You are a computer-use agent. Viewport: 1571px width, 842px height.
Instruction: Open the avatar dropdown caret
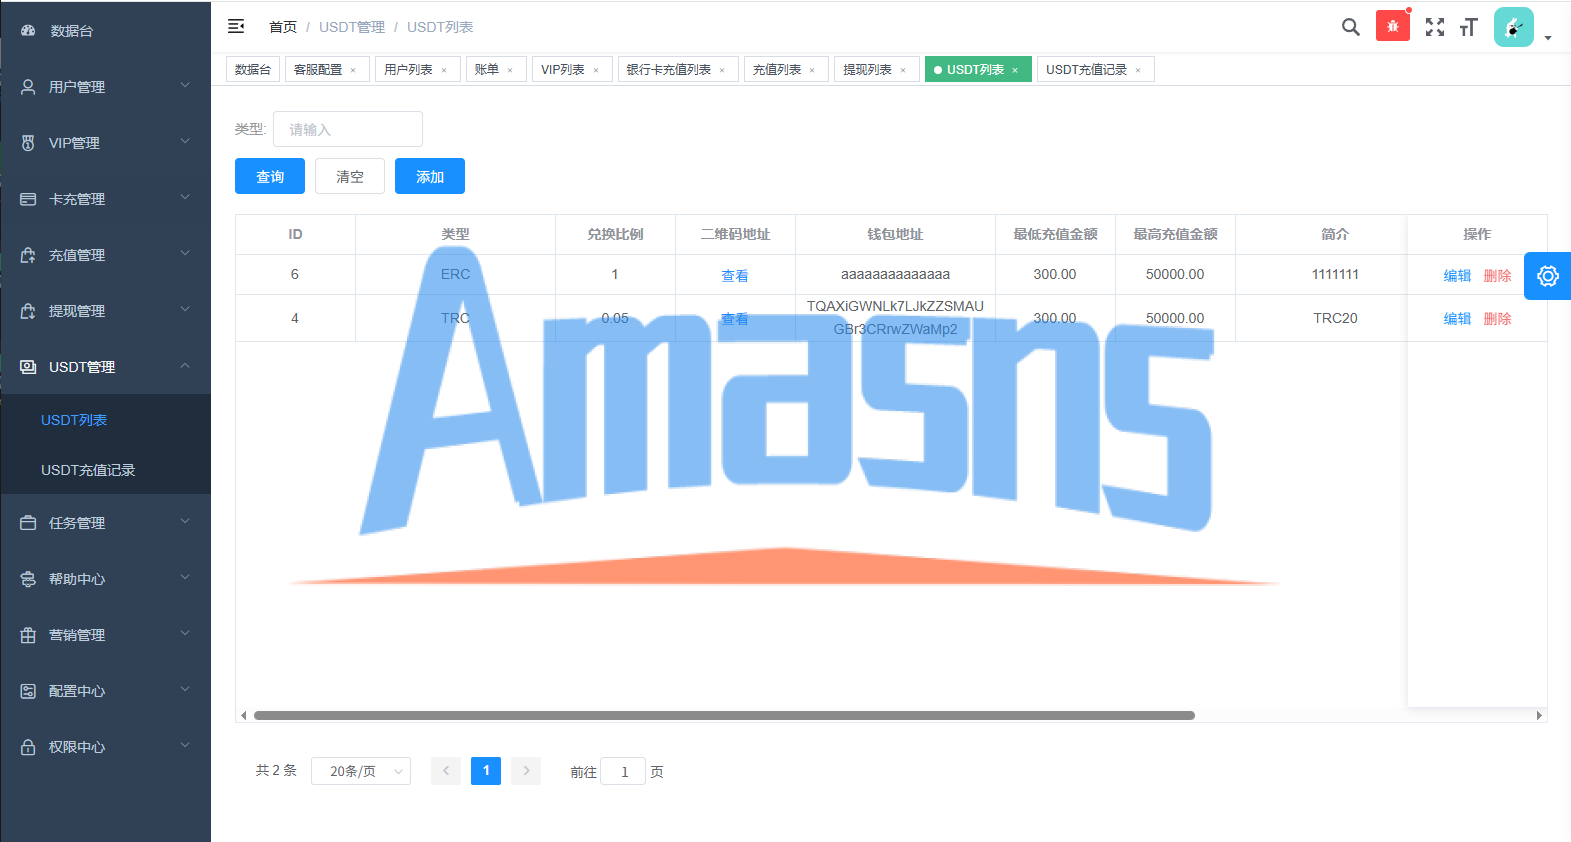click(1548, 38)
